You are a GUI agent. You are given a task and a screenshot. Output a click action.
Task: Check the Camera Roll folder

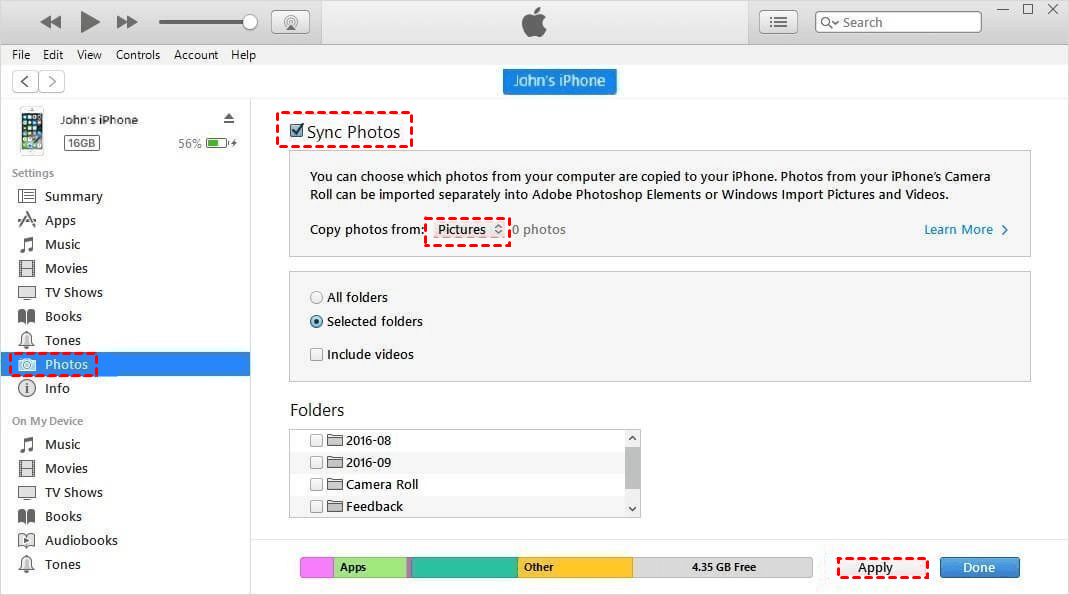[317, 484]
